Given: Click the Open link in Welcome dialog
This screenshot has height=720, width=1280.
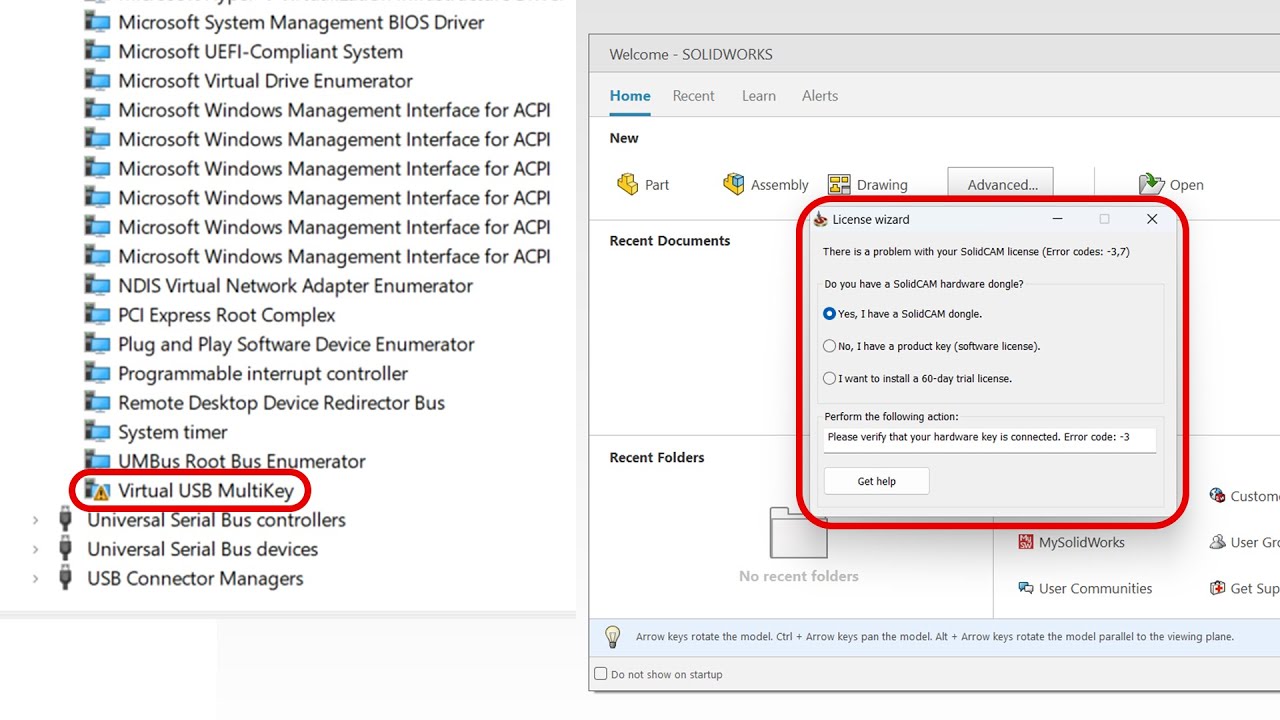Looking at the screenshot, I should [1186, 185].
